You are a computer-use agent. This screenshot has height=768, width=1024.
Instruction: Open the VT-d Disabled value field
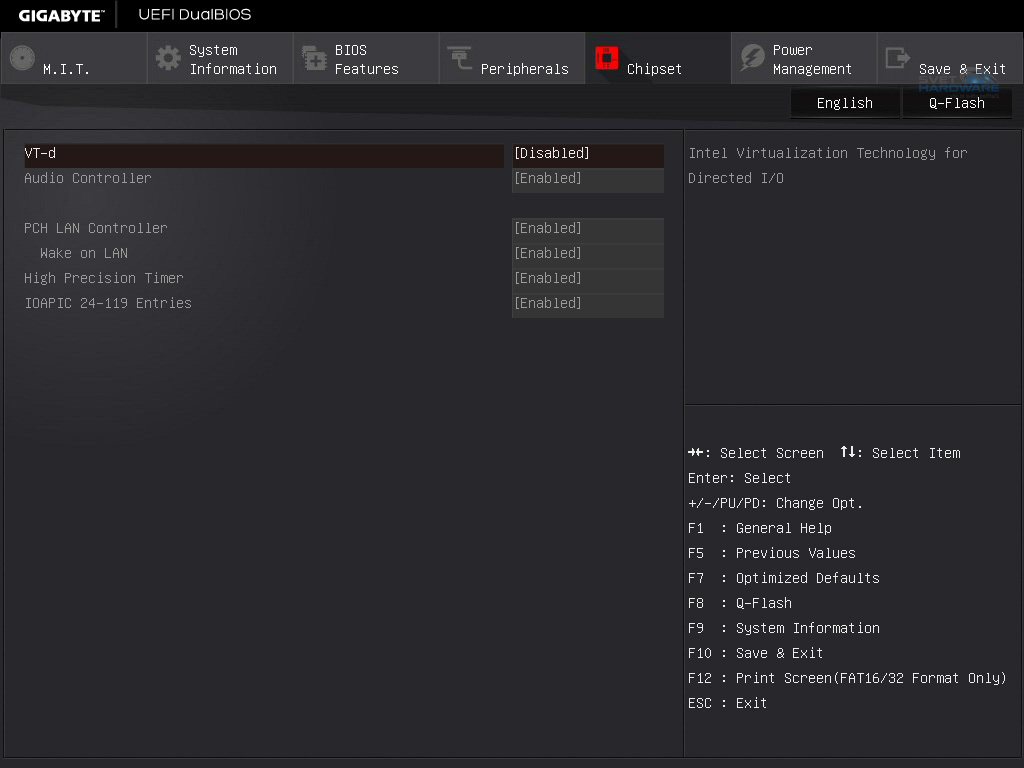pos(587,154)
